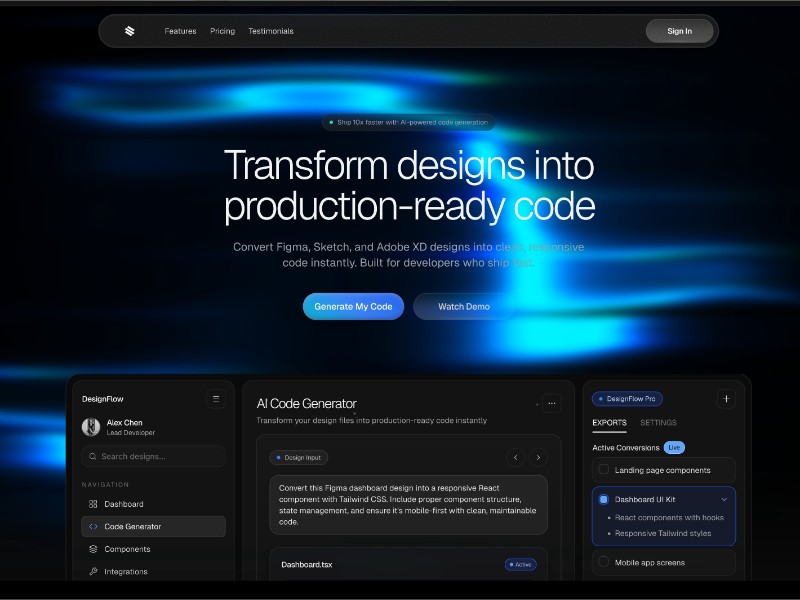Open the ellipsis menu in AI Code Generator panel

(x=551, y=403)
